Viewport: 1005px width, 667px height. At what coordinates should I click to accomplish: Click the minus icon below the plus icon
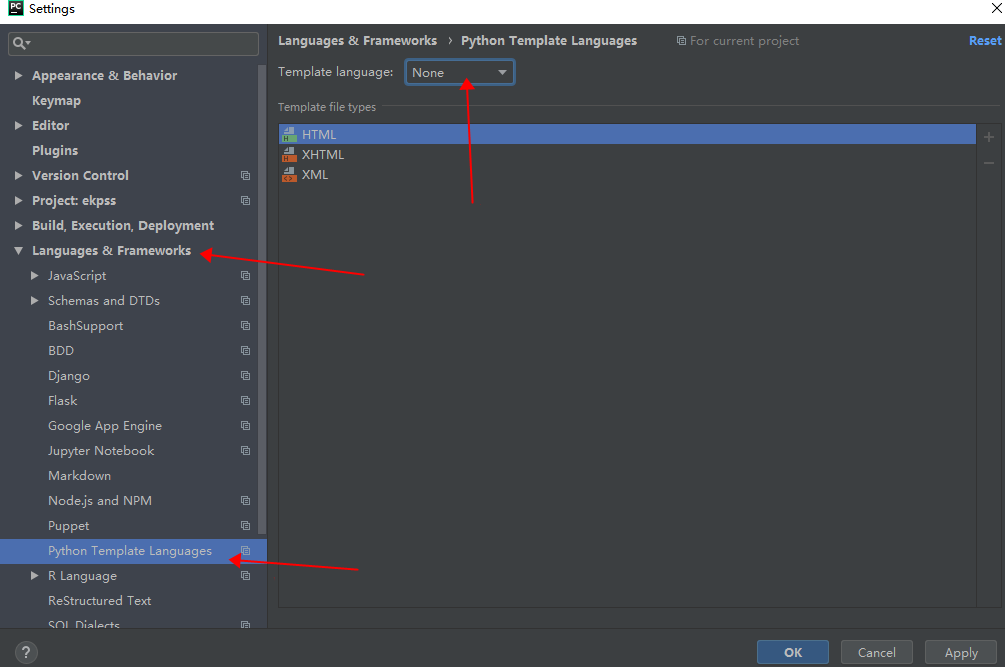(988, 161)
